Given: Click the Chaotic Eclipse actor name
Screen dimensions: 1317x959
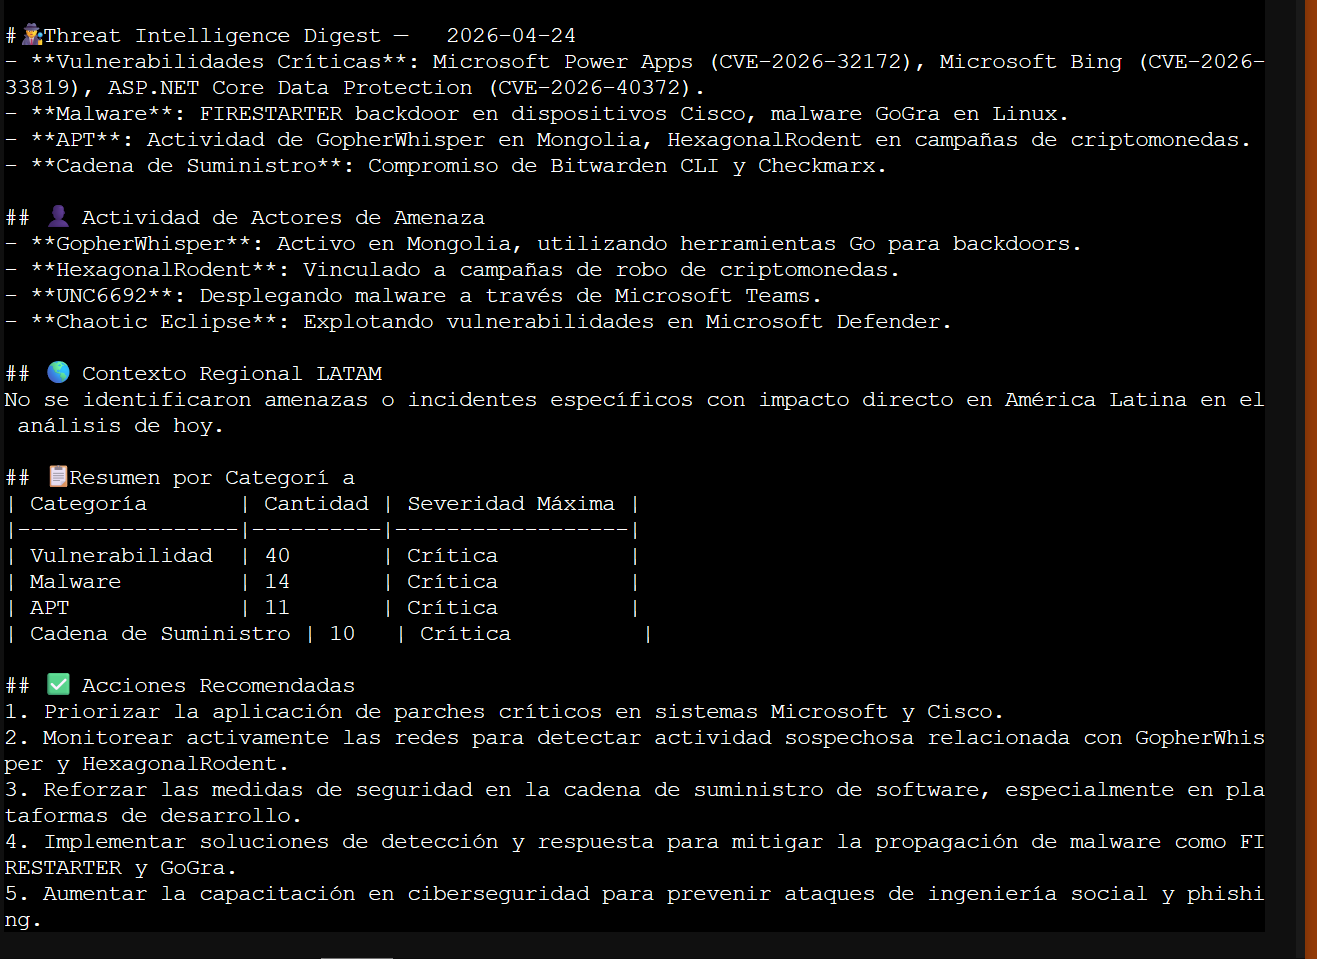Looking at the screenshot, I should click(x=153, y=322).
